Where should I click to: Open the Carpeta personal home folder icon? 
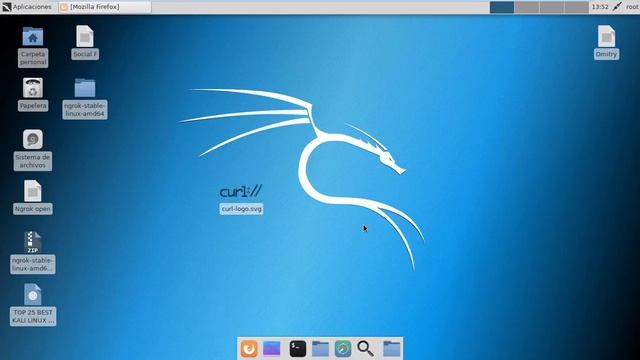33,37
